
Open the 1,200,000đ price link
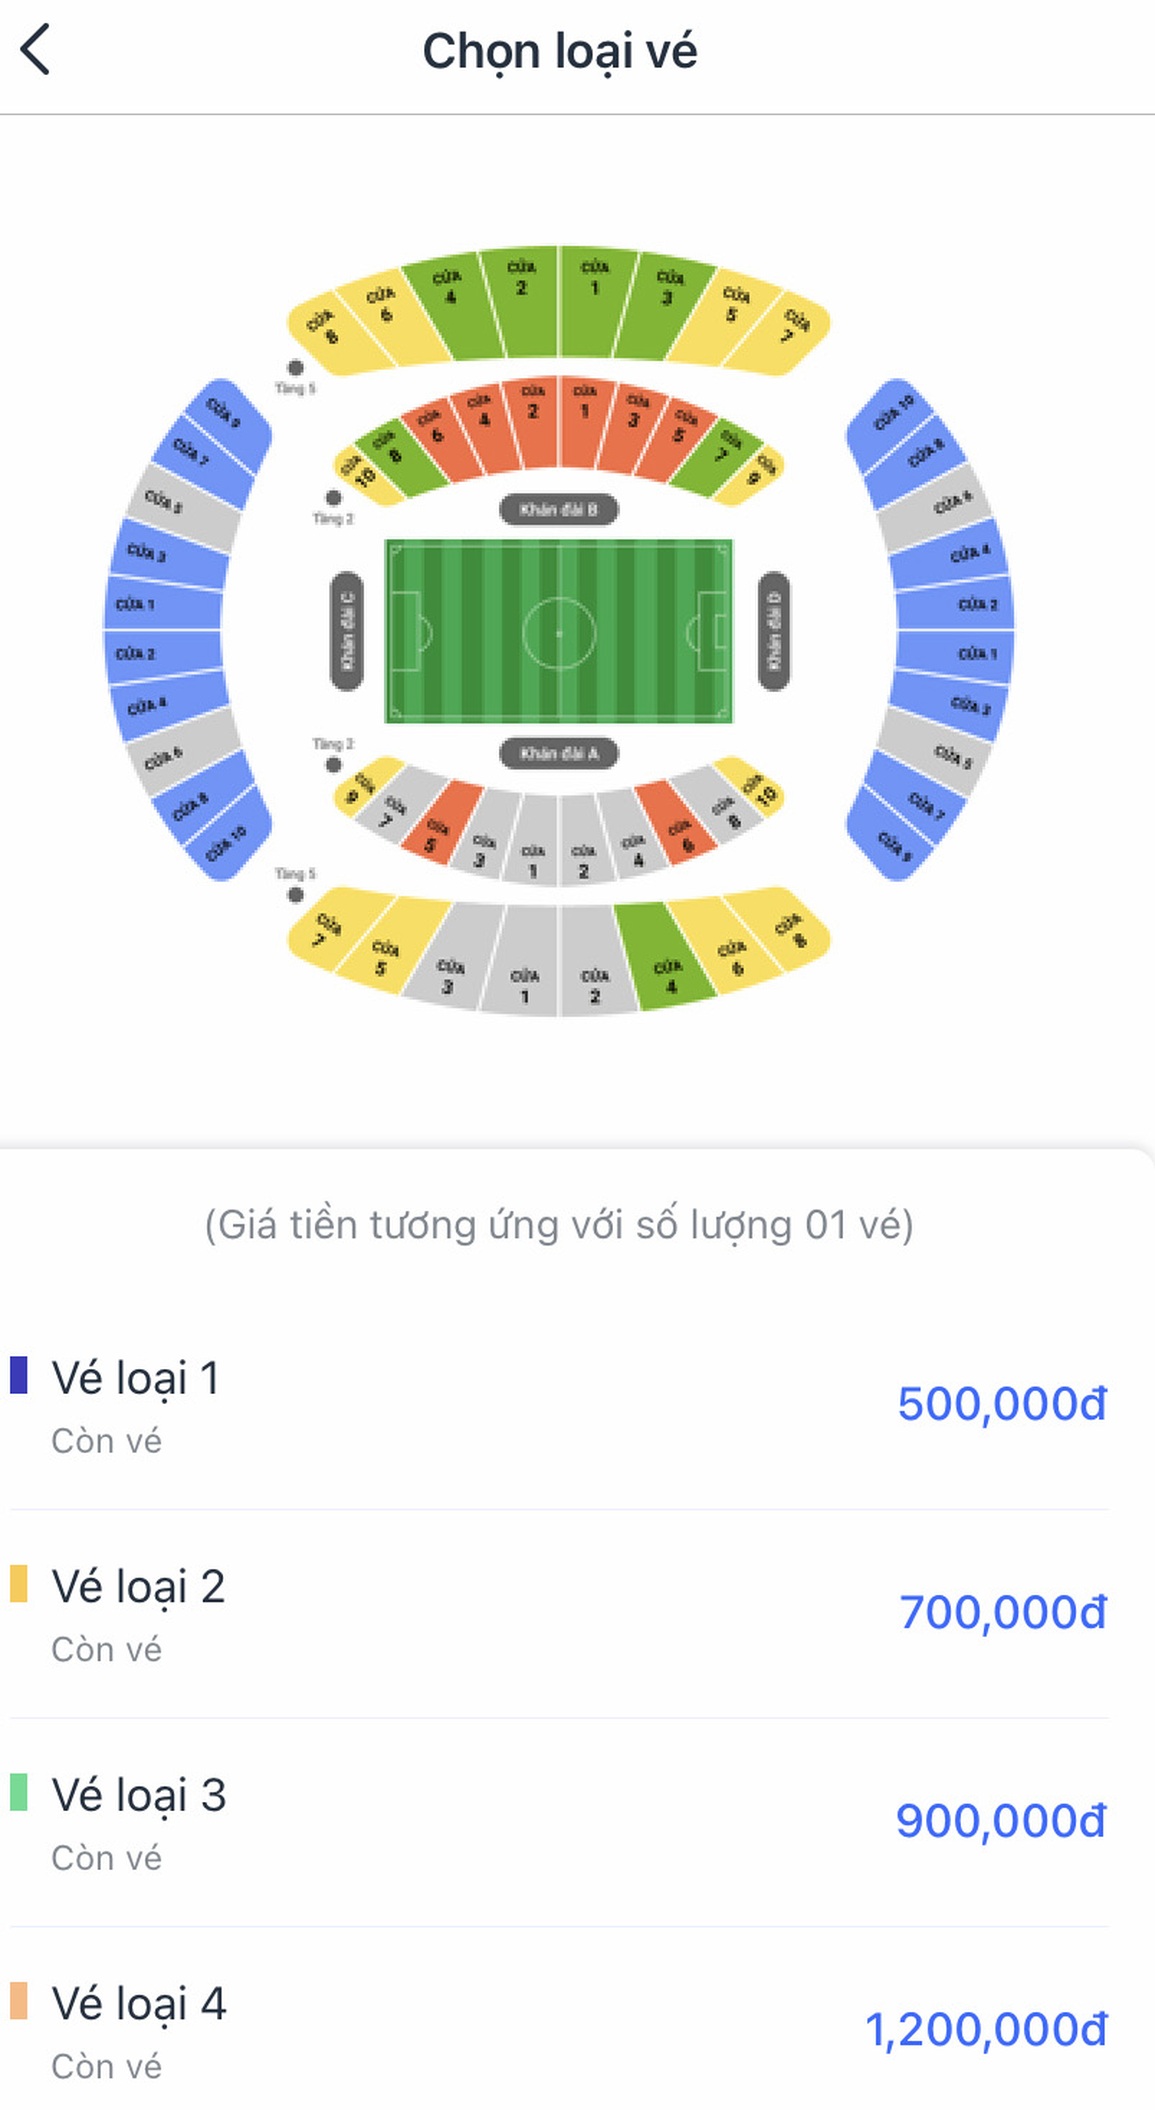(986, 2030)
